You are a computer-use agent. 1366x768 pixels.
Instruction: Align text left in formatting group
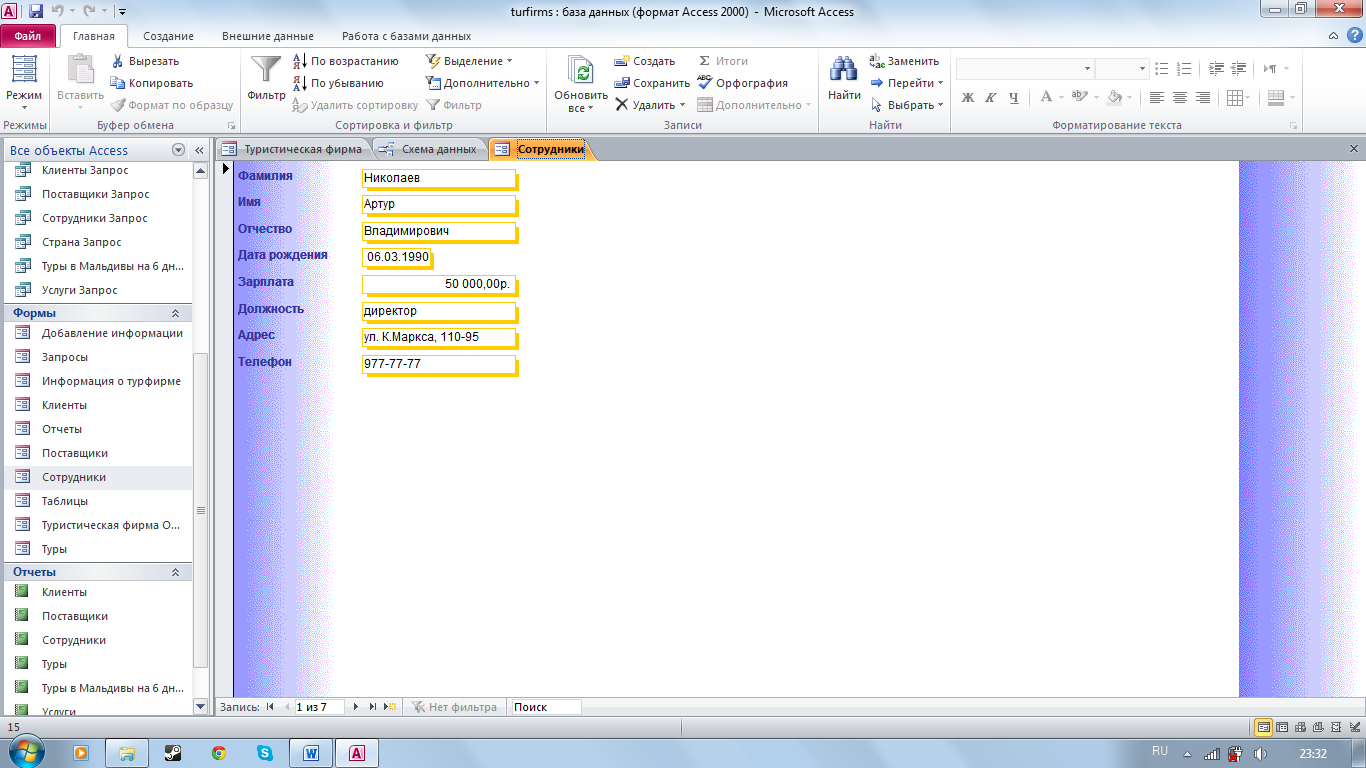1157,97
